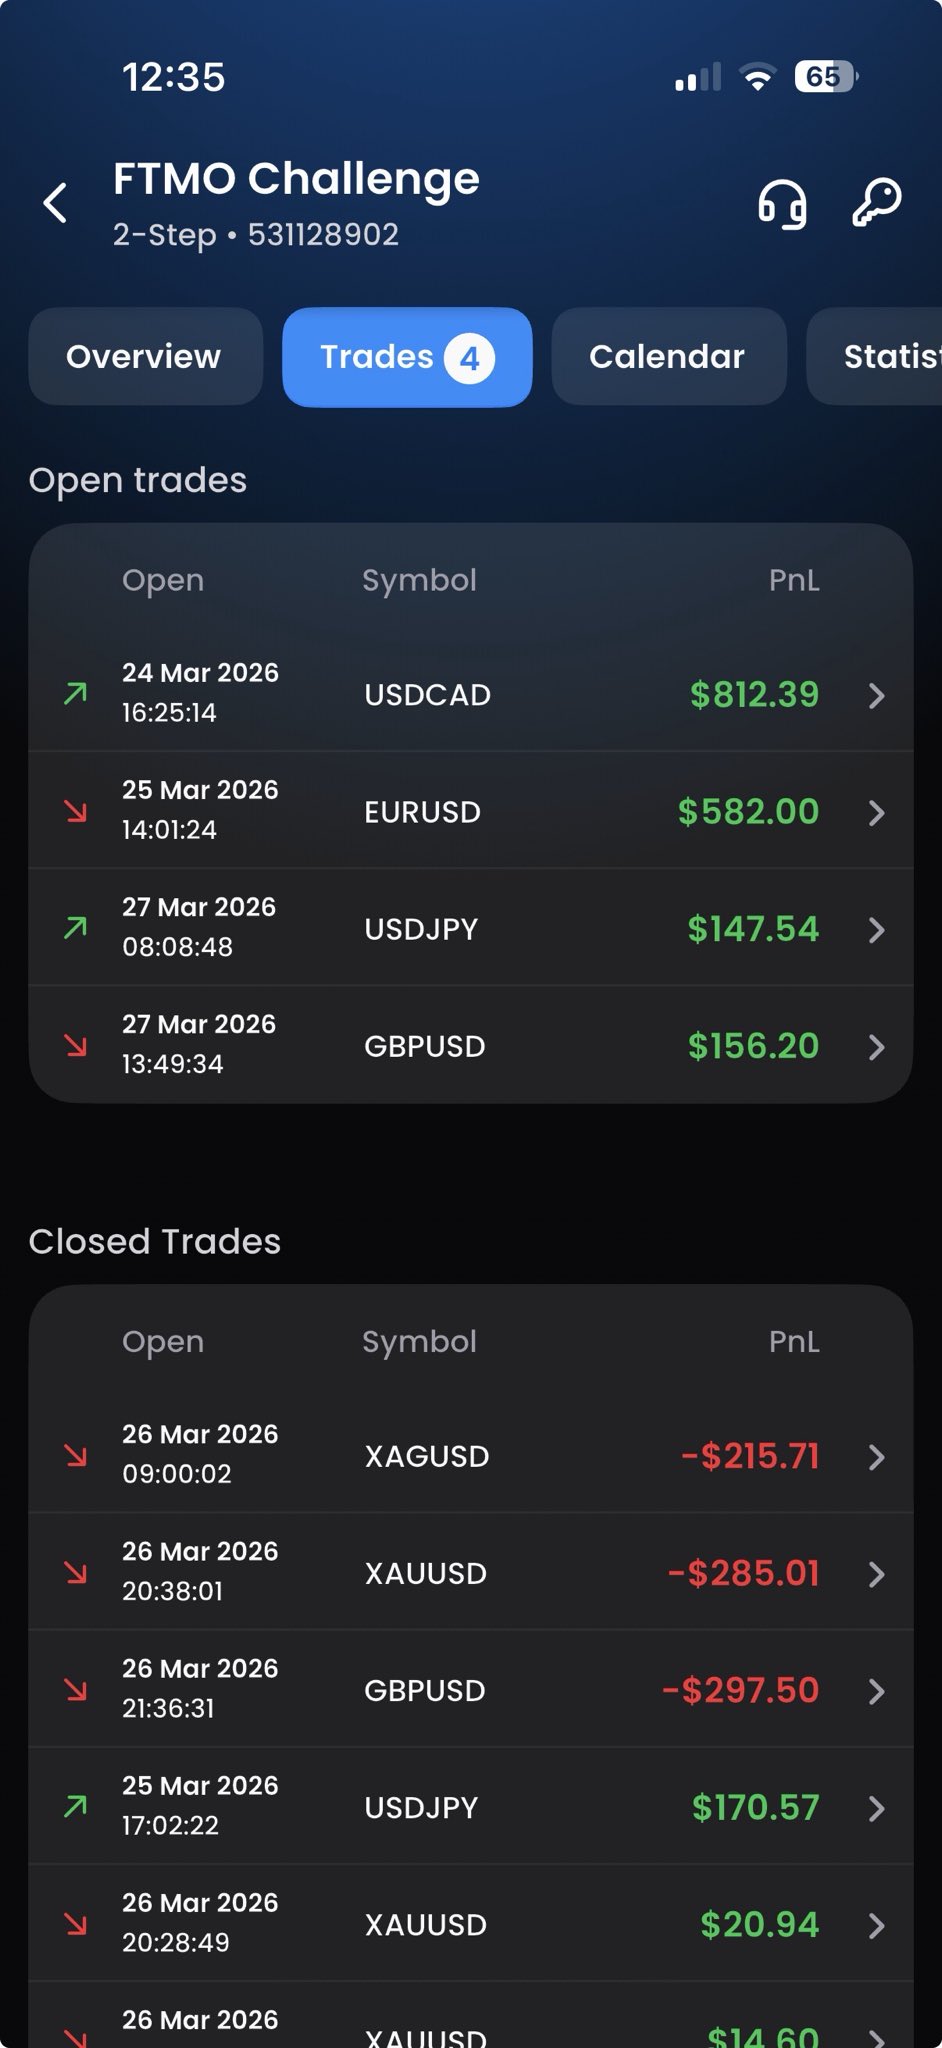
Task: Expand XAGUSD closed trade chevron
Action: [877, 1457]
